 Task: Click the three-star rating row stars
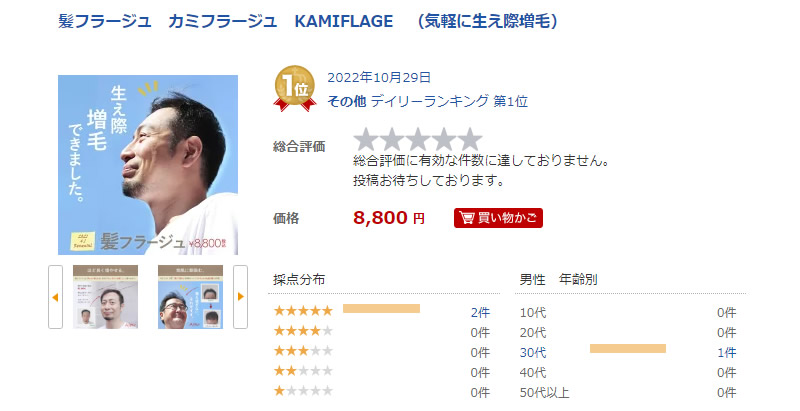click(303, 351)
